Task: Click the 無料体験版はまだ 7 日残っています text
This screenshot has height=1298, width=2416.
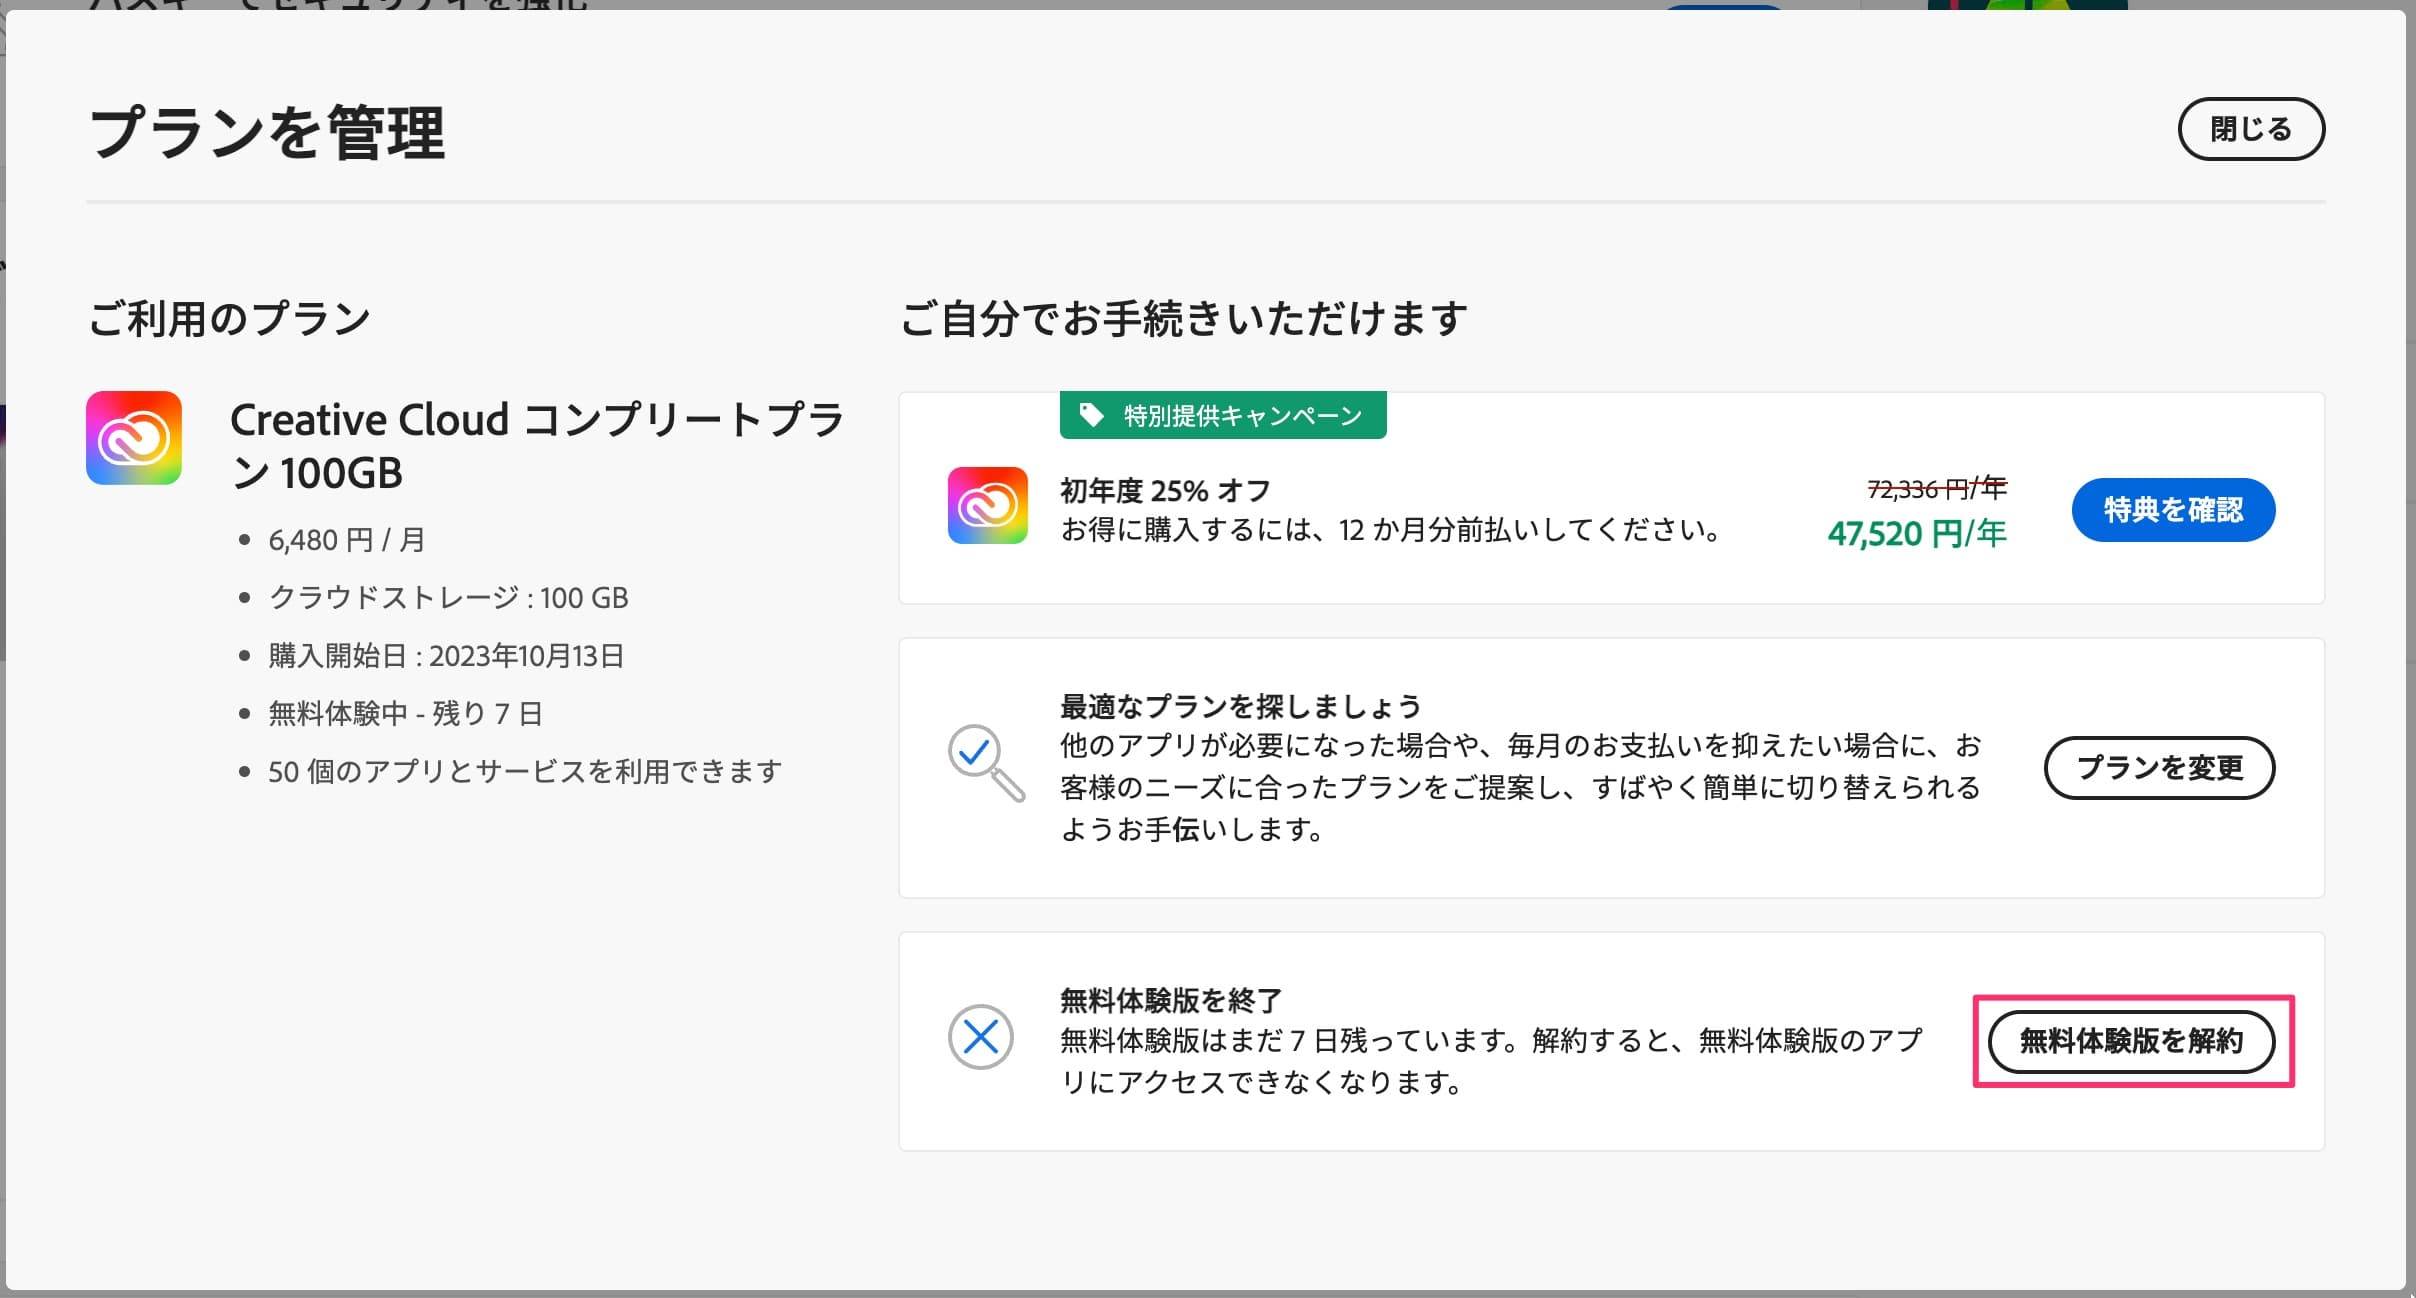Action: (1491, 1061)
